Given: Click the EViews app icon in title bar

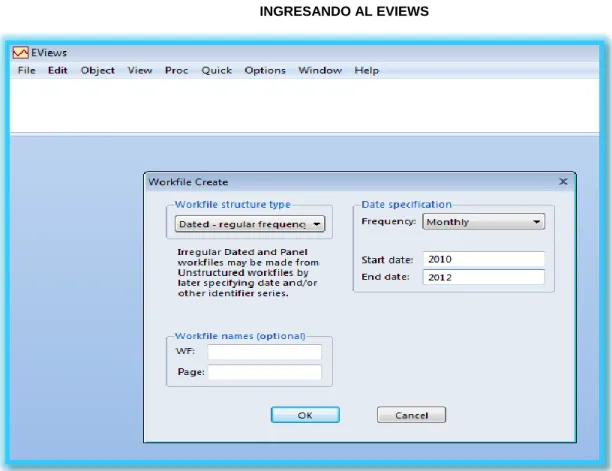Looking at the screenshot, I should click(x=20, y=53).
